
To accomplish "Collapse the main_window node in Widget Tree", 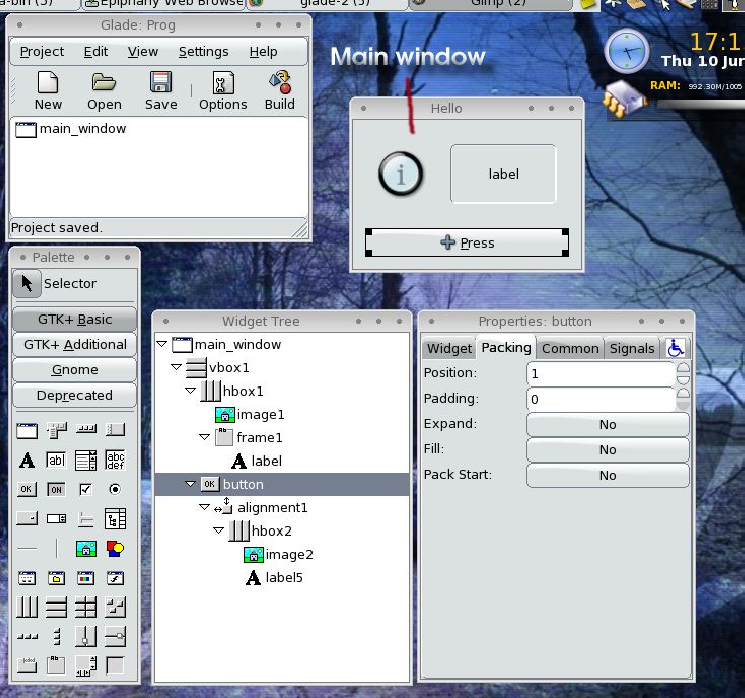I will click(162, 344).
